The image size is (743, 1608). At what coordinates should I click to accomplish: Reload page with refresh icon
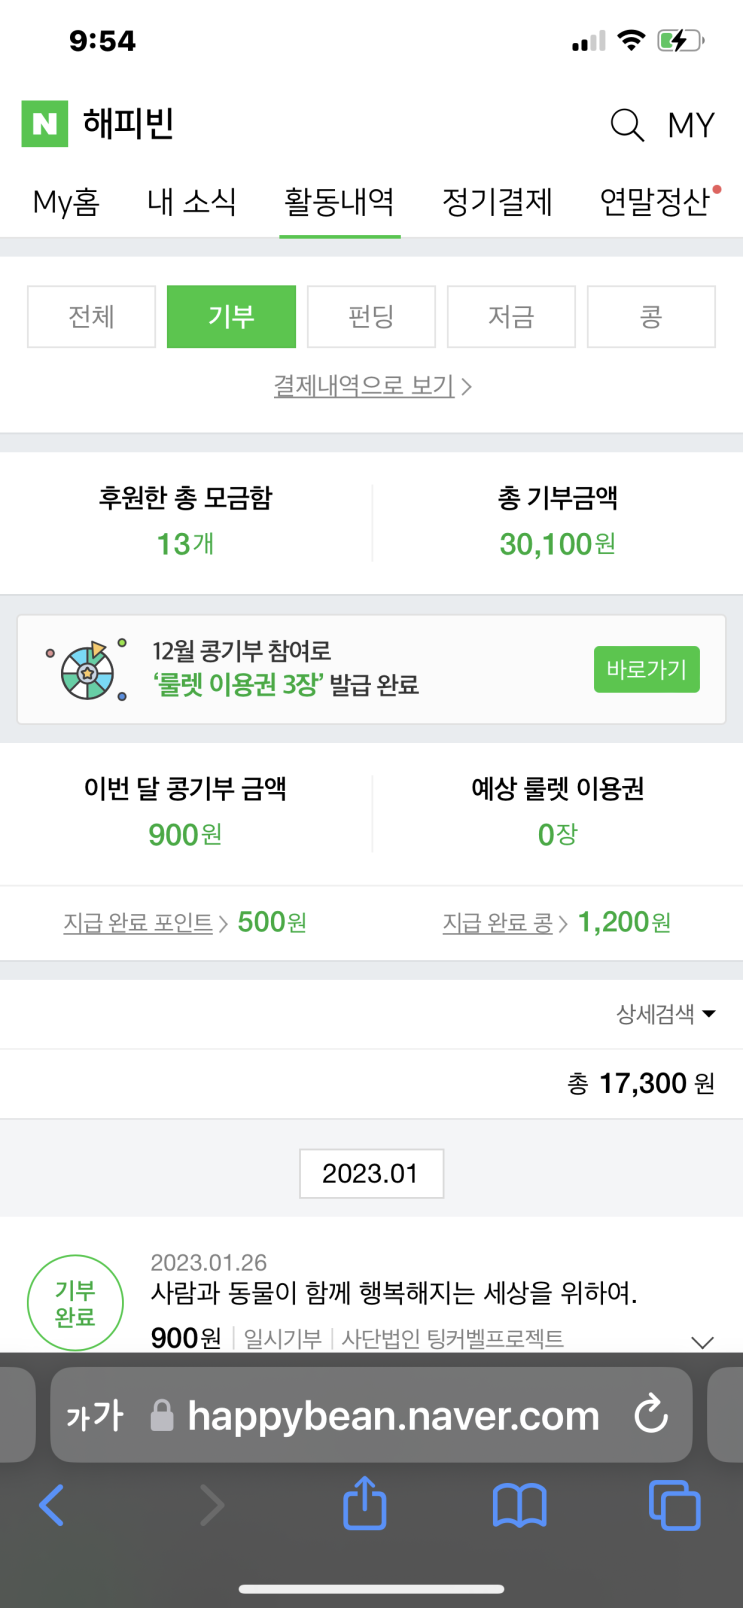click(651, 1414)
